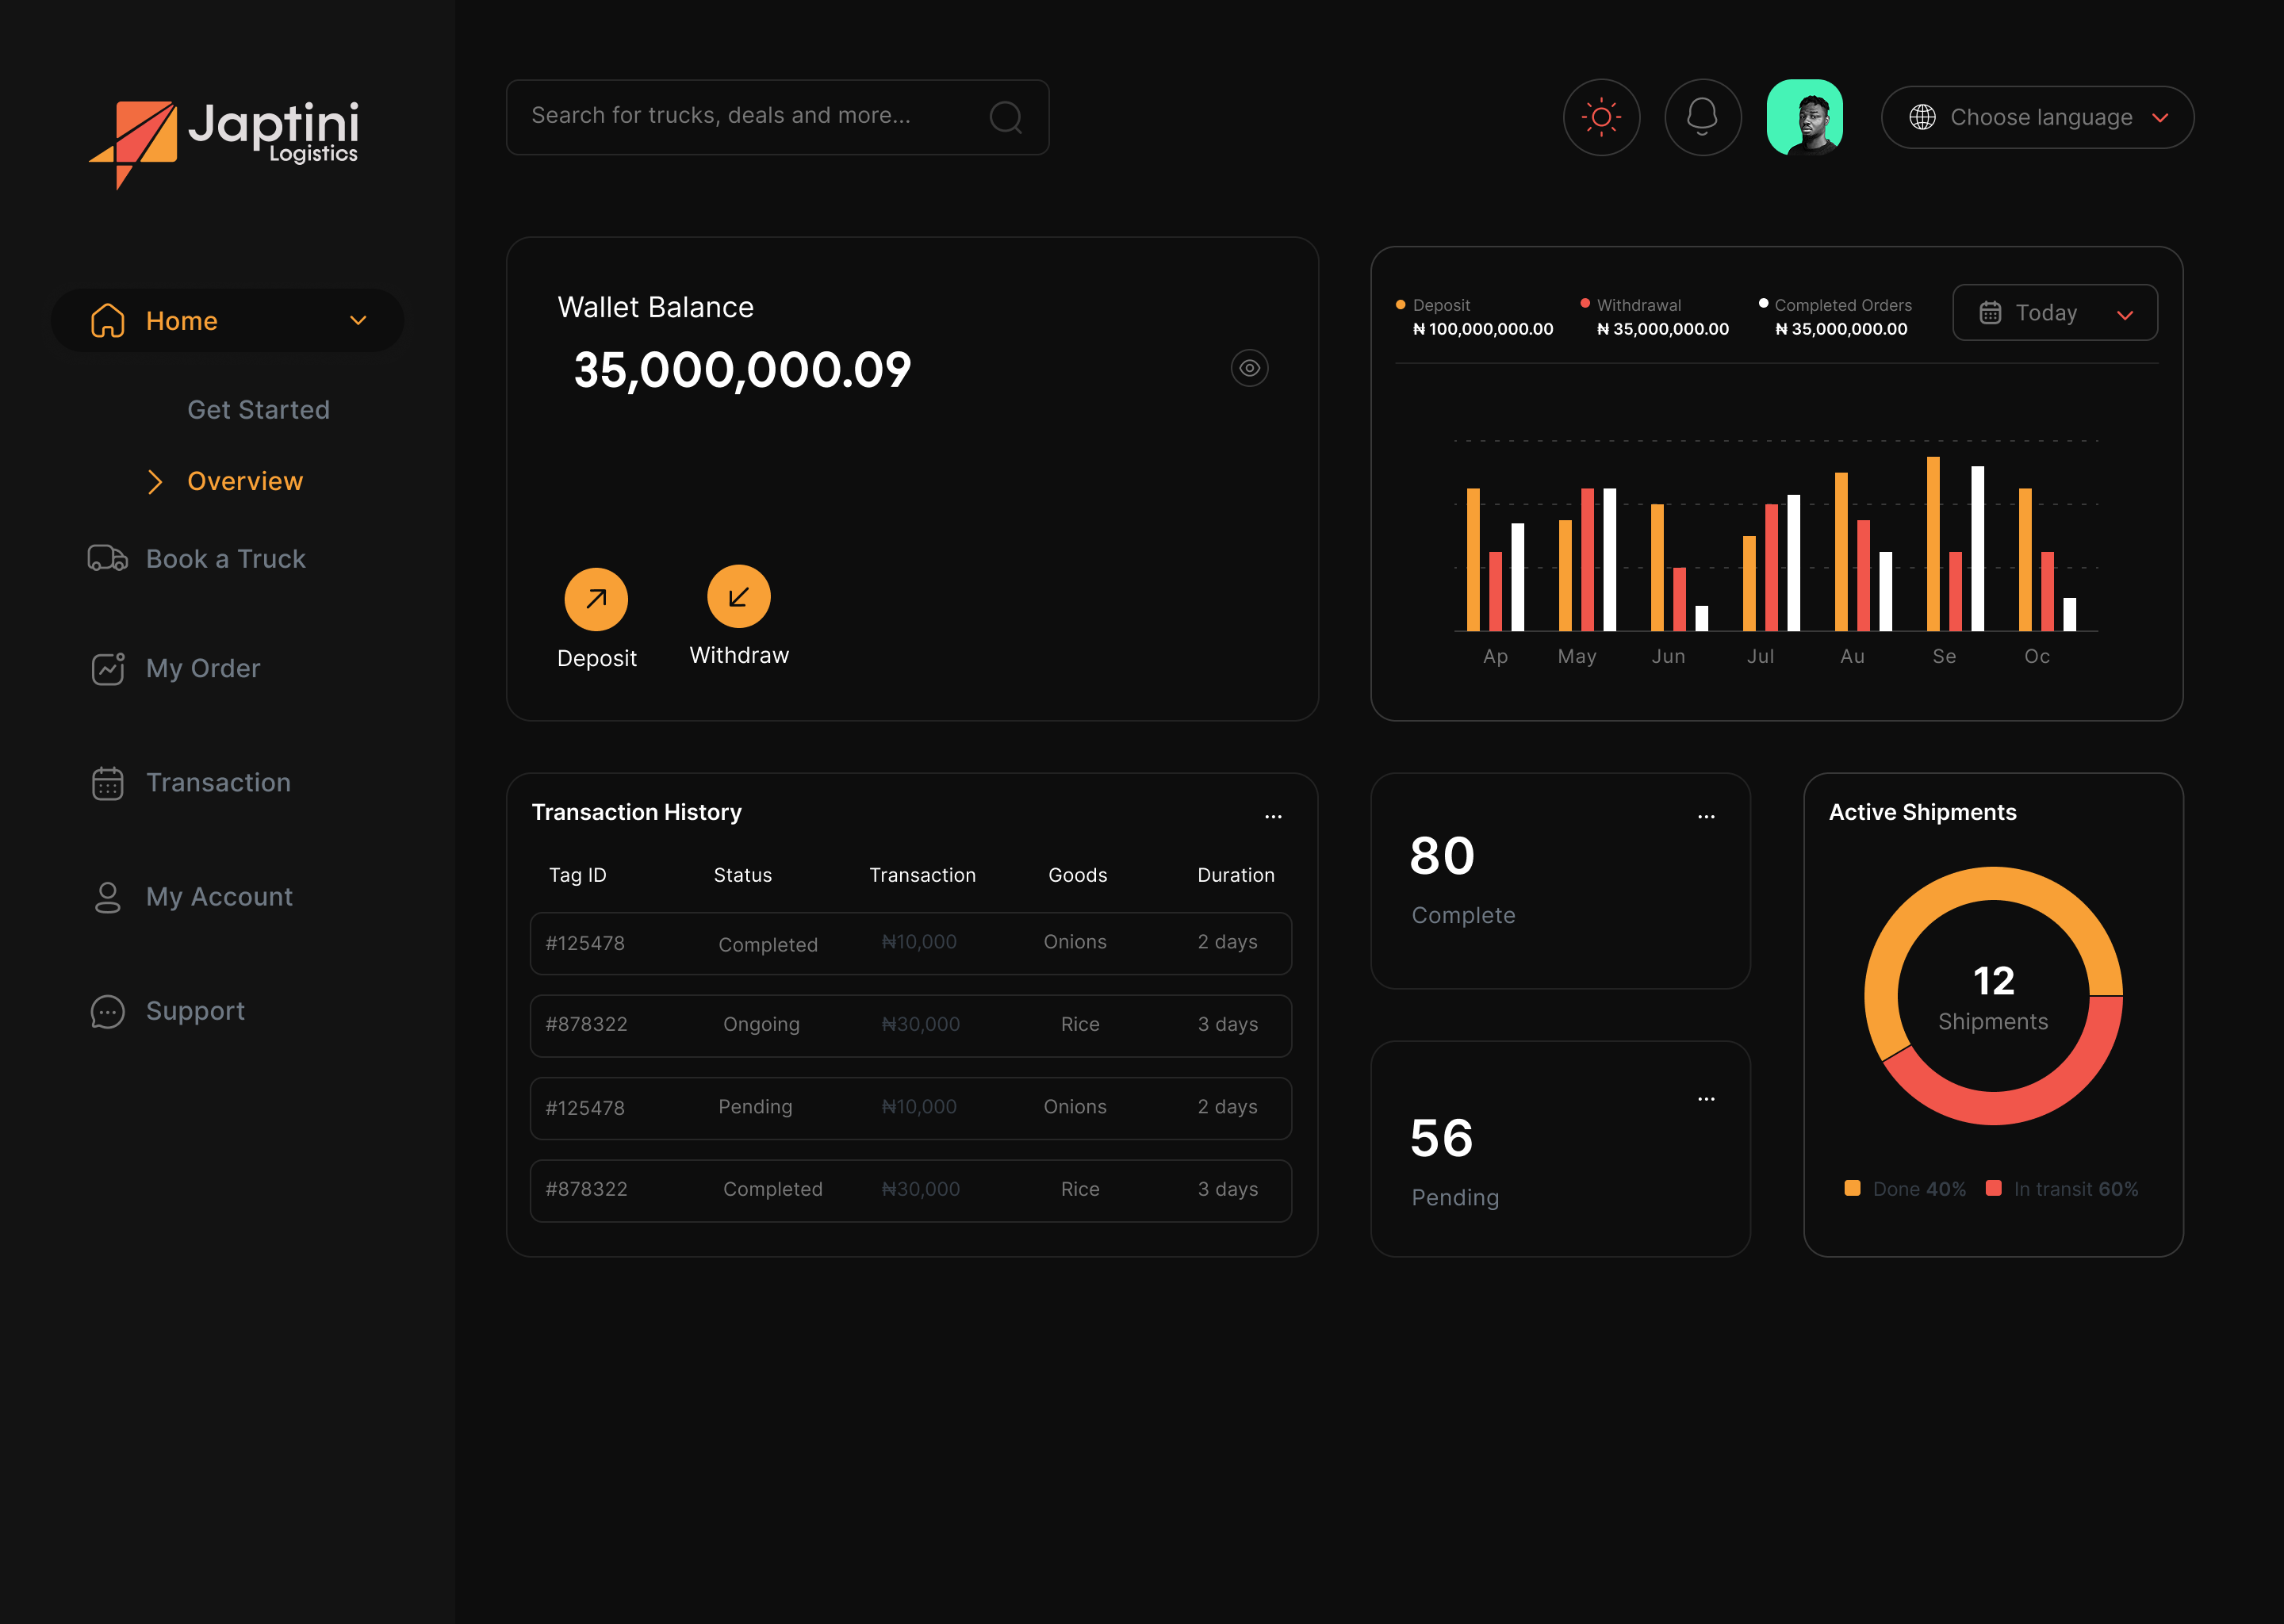Open more options on 56 Pending card

(1705, 1098)
